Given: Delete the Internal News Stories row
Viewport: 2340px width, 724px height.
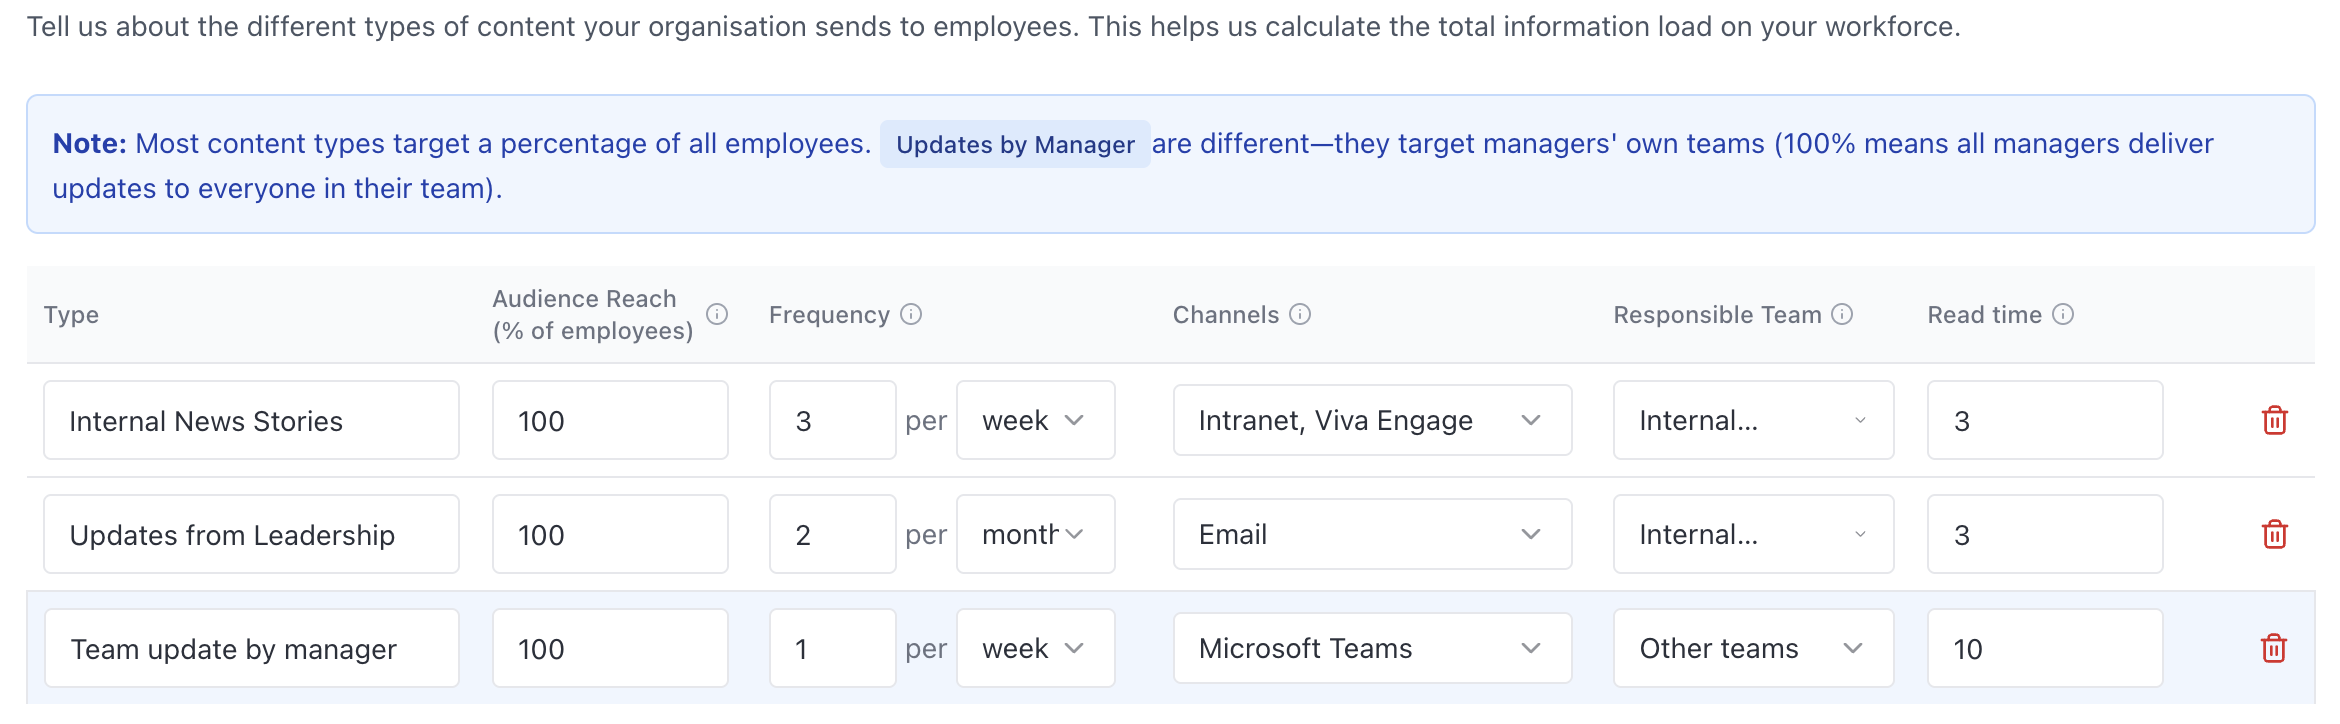Looking at the screenshot, I should (2274, 421).
